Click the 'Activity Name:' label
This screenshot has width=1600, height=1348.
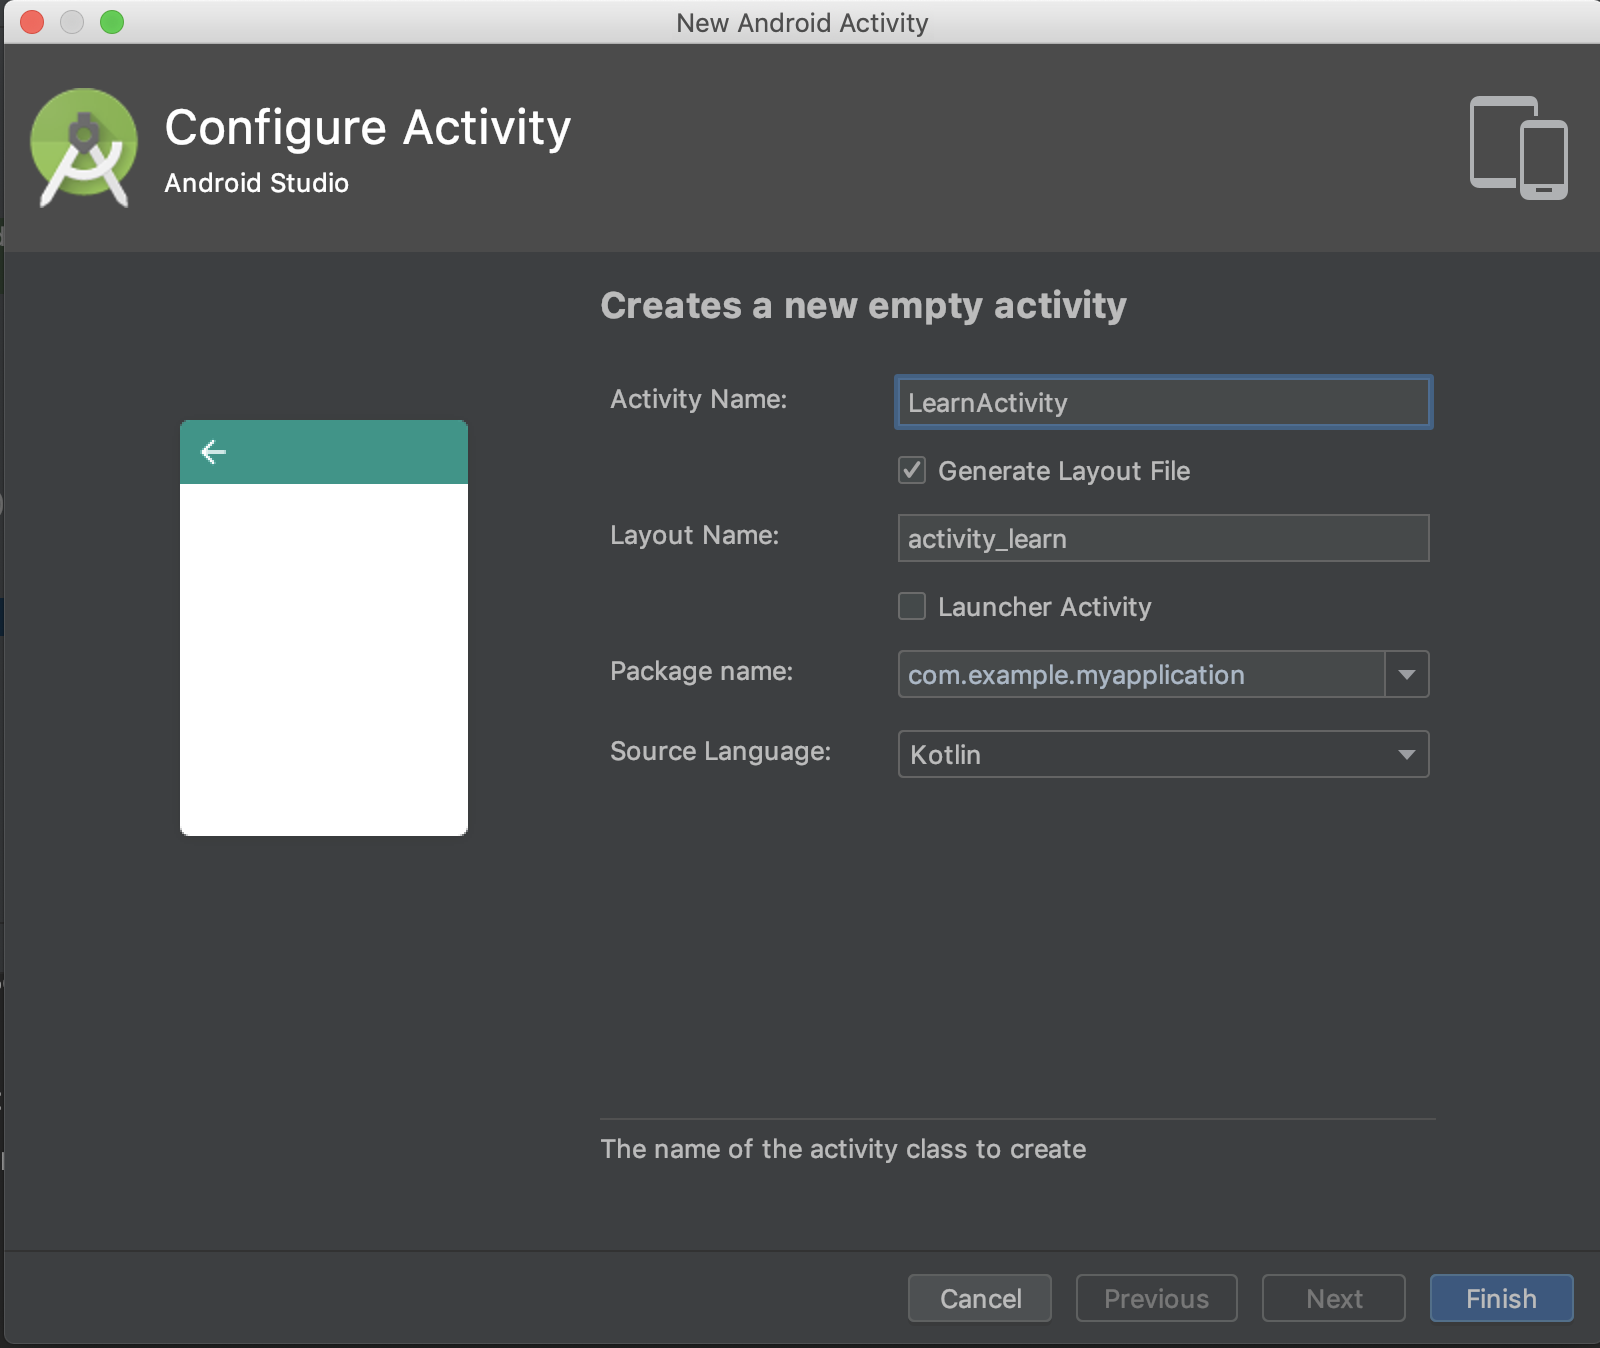(x=699, y=399)
